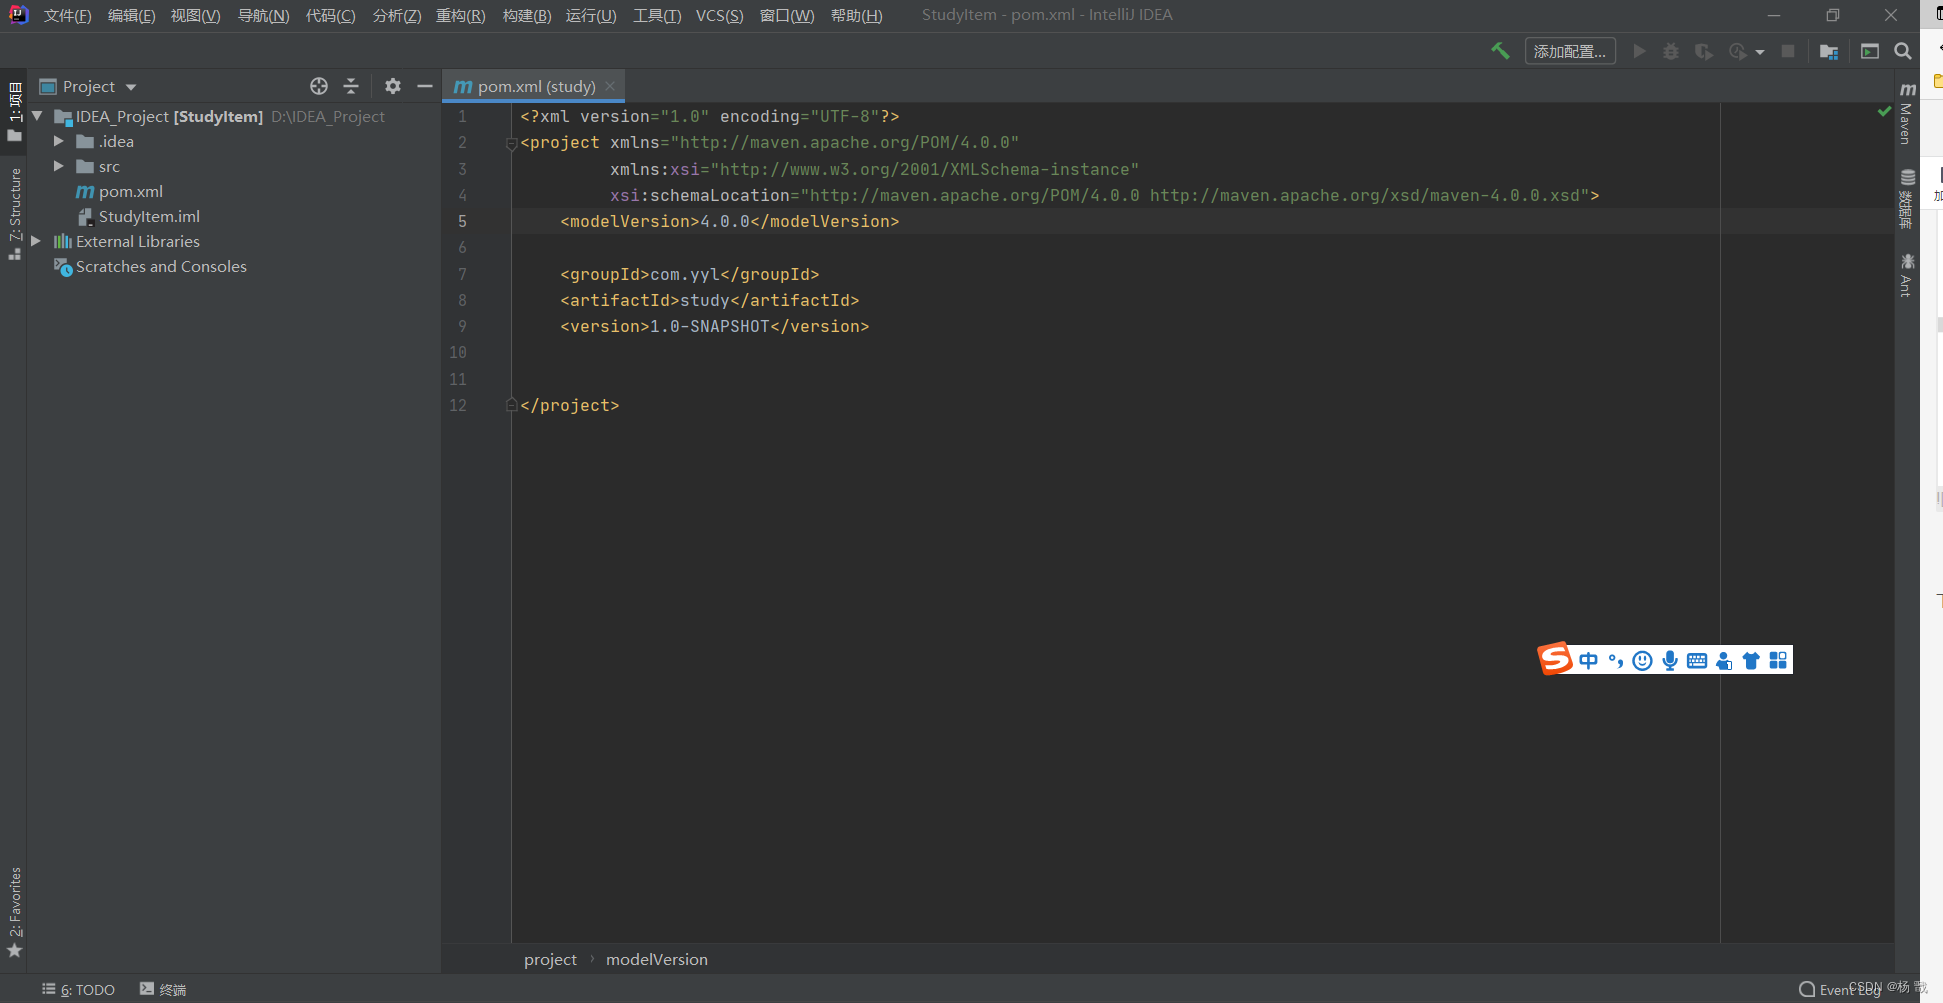This screenshot has height=1003, width=1943.
Task: Click the Sogou skin shirt icon
Action: click(x=1751, y=660)
